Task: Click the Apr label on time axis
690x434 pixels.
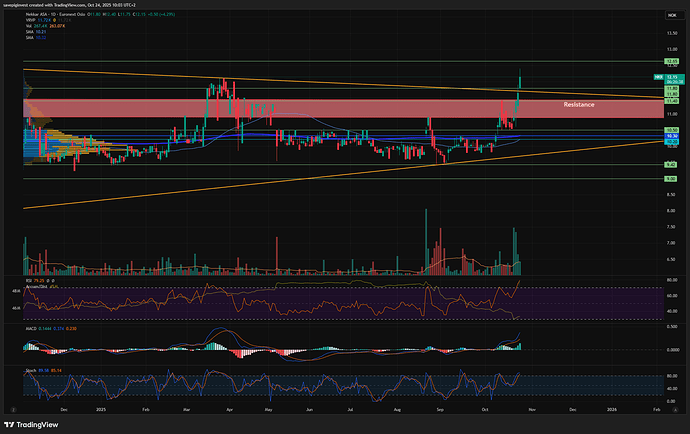Action: tap(230, 409)
